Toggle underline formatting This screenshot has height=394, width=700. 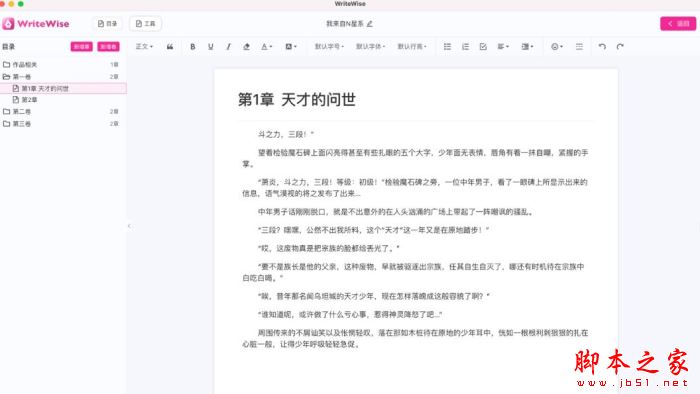point(211,46)
